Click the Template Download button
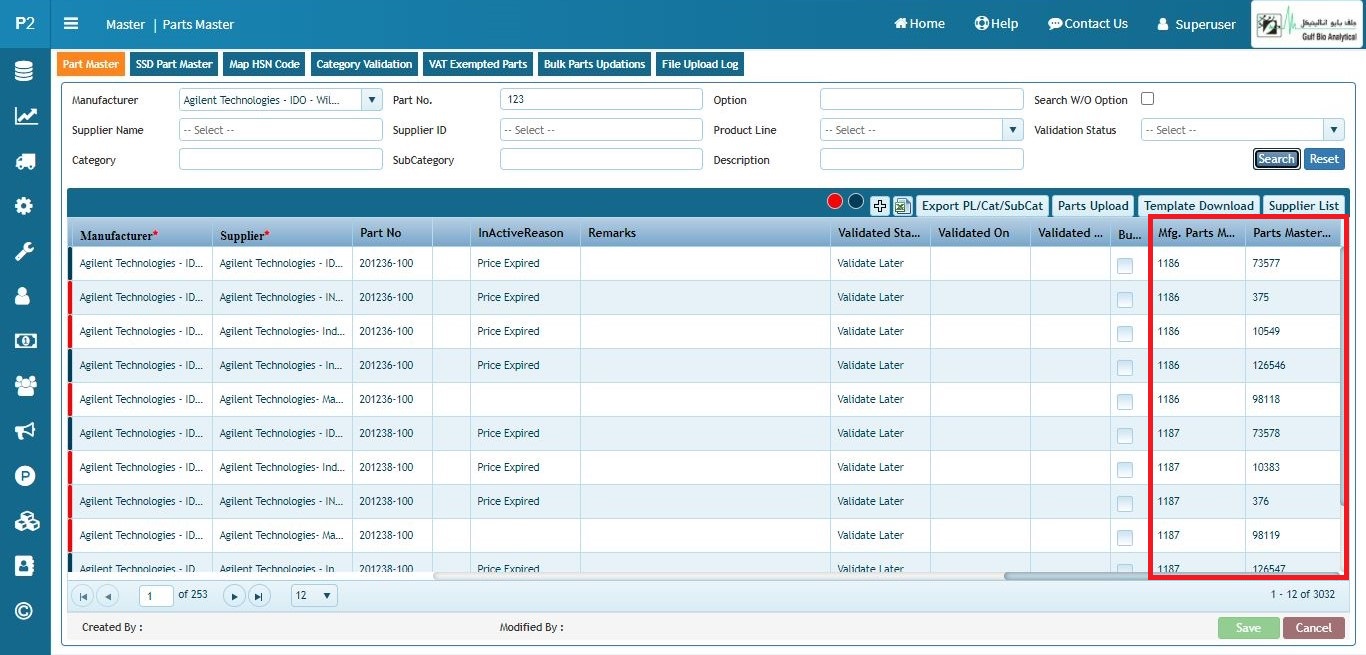This screenshot has width=1366, height=655. [1199, 205]
